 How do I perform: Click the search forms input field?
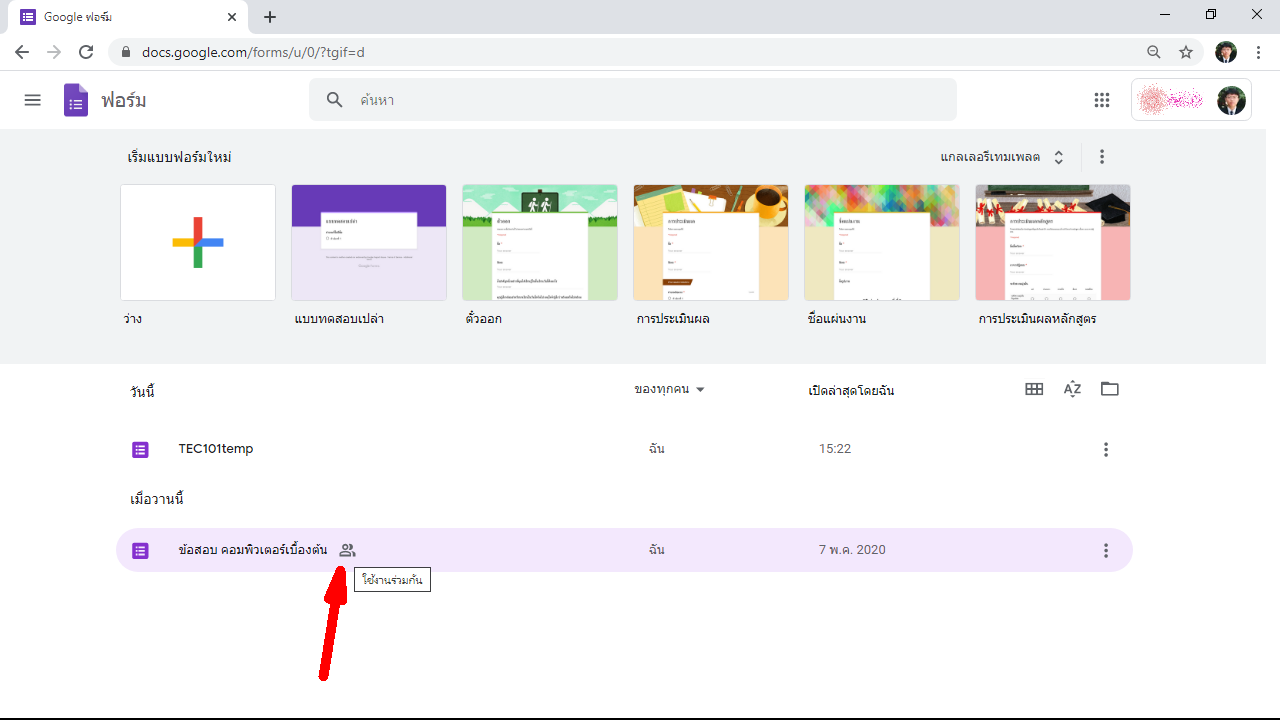tap(640, 100)
